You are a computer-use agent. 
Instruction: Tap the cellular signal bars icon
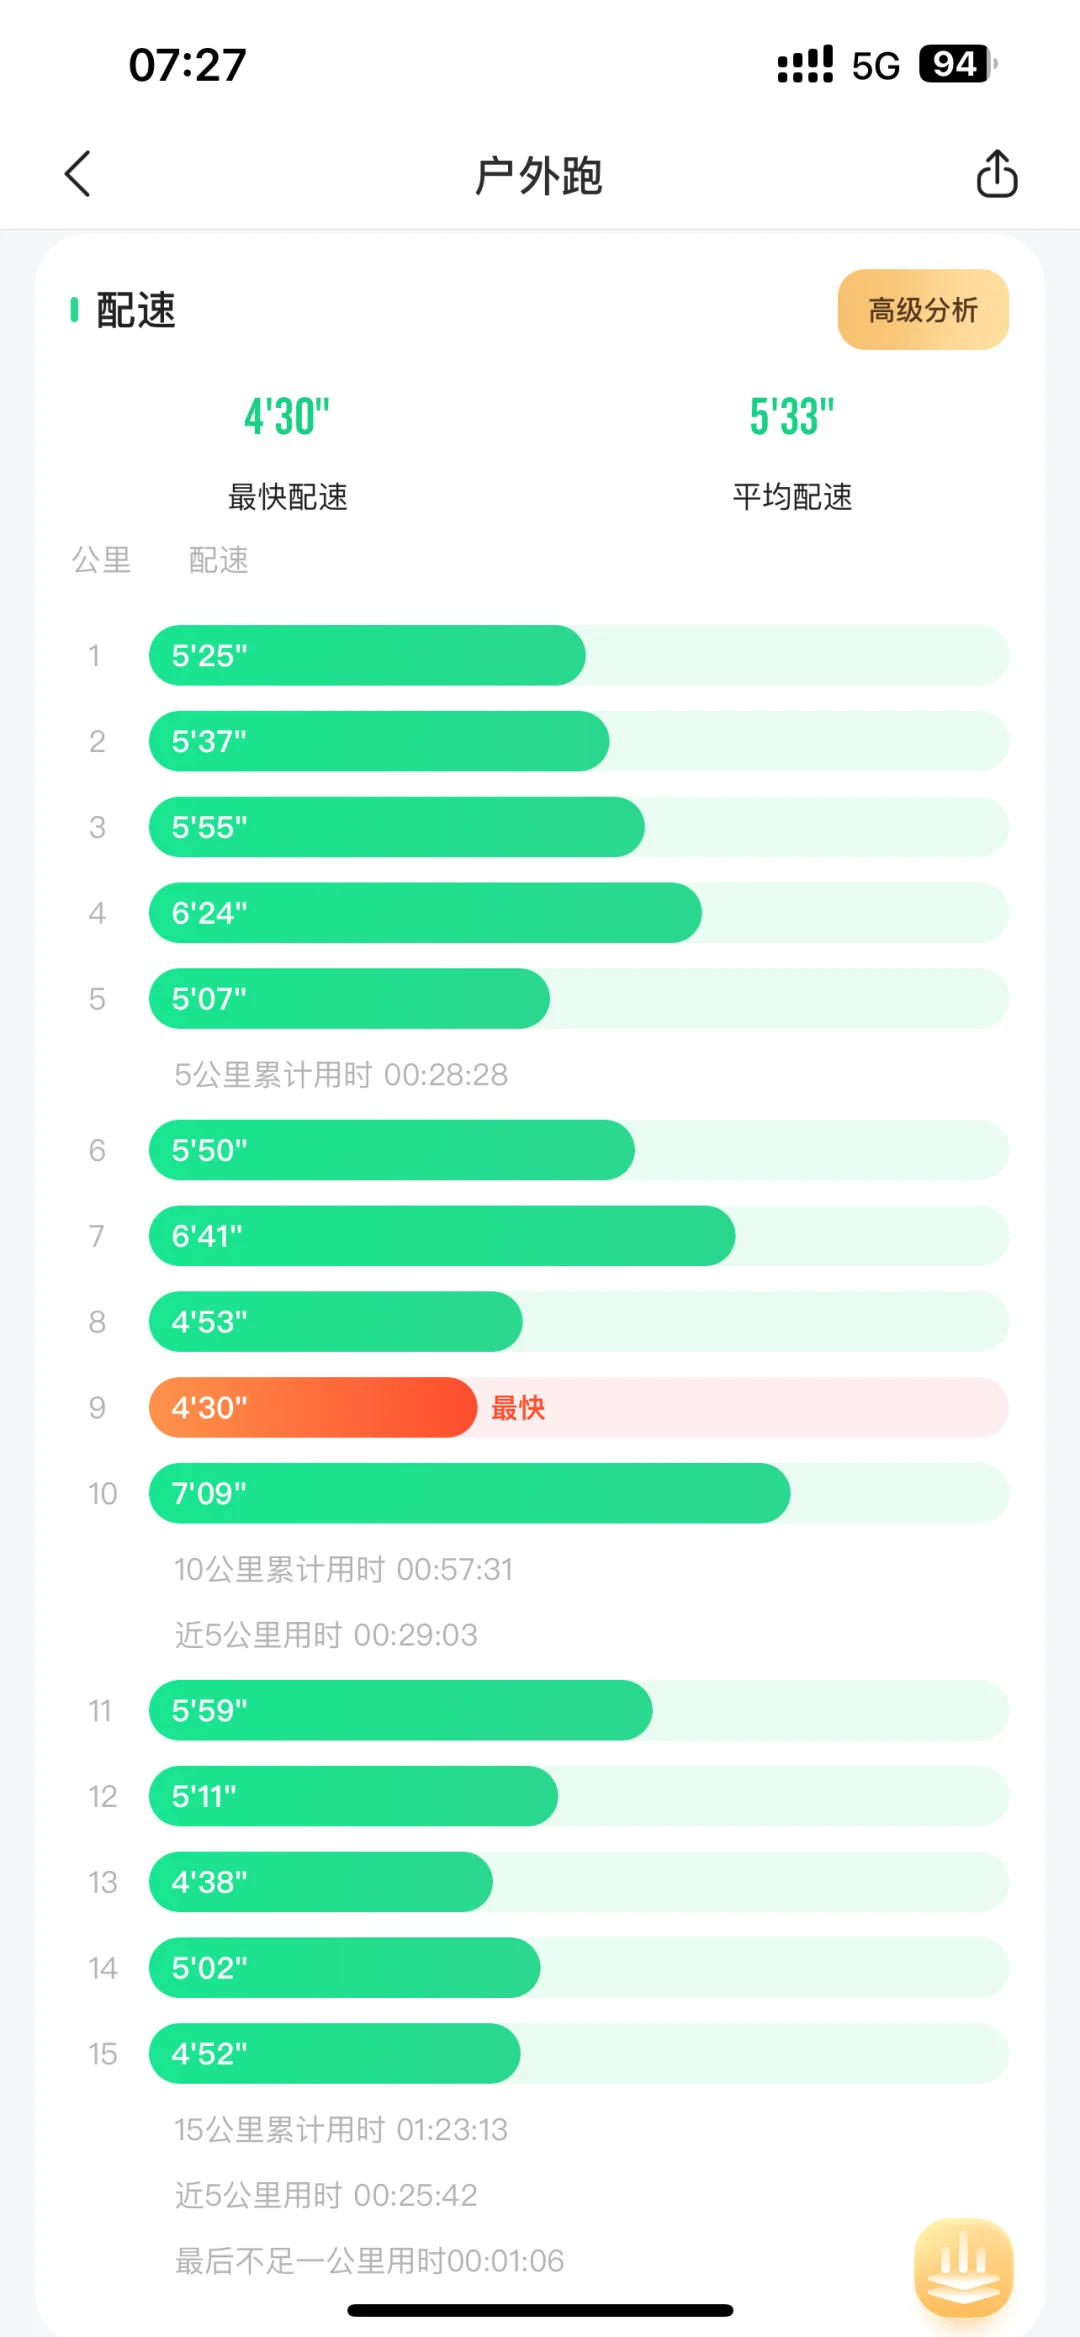[x=805, y=65]
